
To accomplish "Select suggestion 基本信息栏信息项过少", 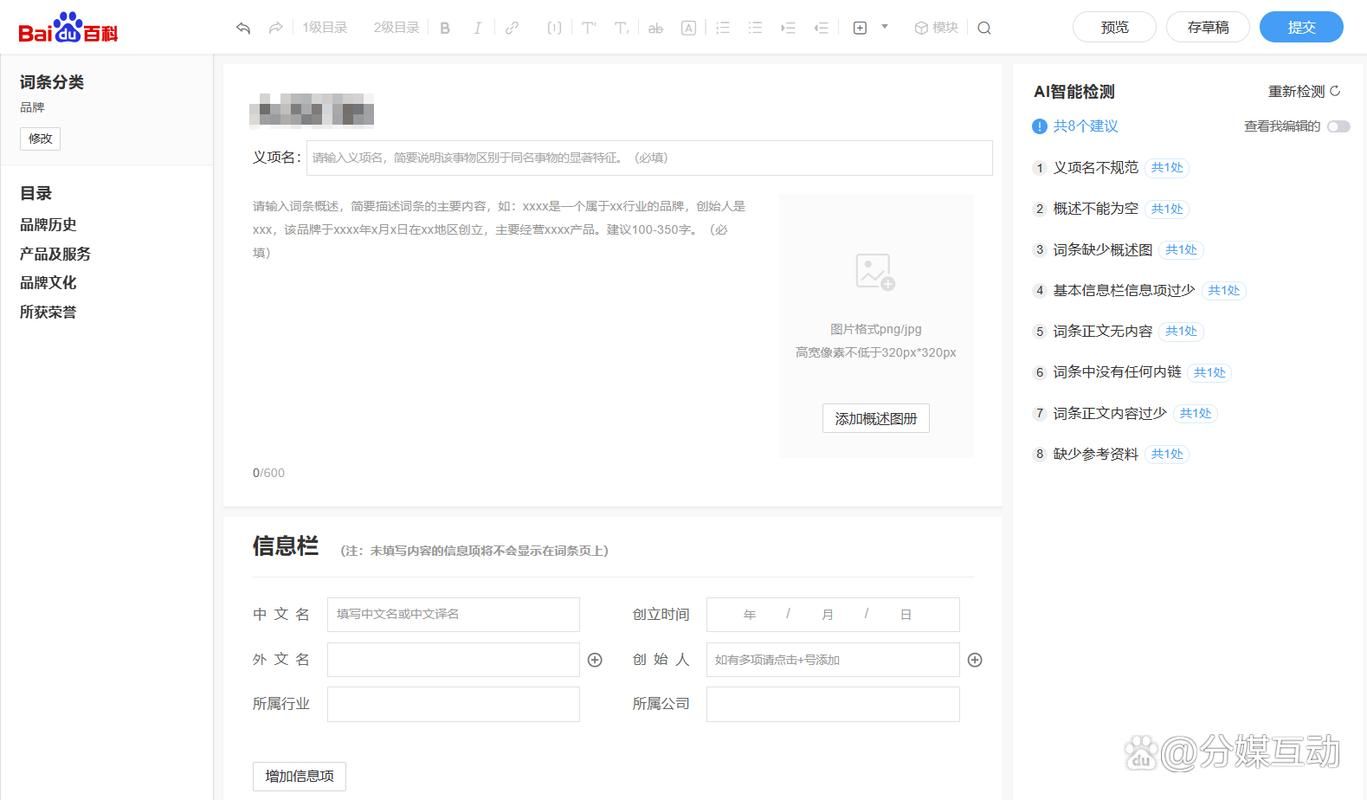I will tap(1124, 290).
